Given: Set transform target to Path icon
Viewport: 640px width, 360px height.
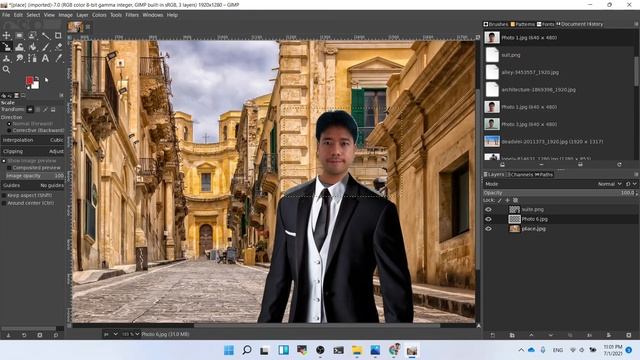Looking at the screenshot, I should (45, 109).
